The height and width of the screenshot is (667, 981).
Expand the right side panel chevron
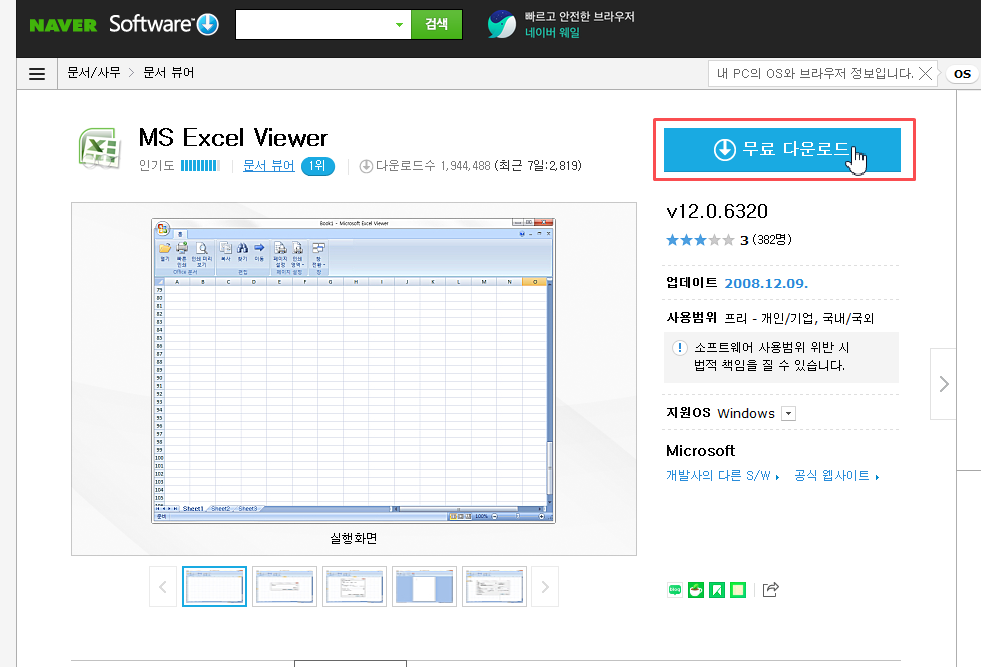pos(943,384)
